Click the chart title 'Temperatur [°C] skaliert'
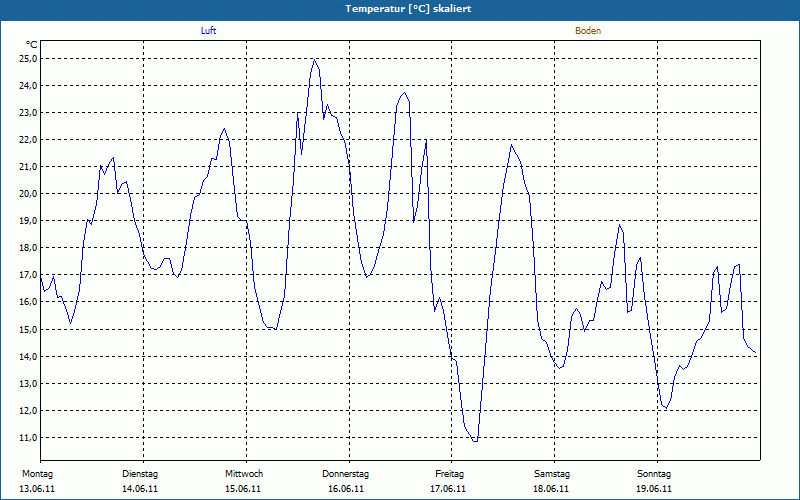The image size is (800, 500). click(x=408, y=9)
